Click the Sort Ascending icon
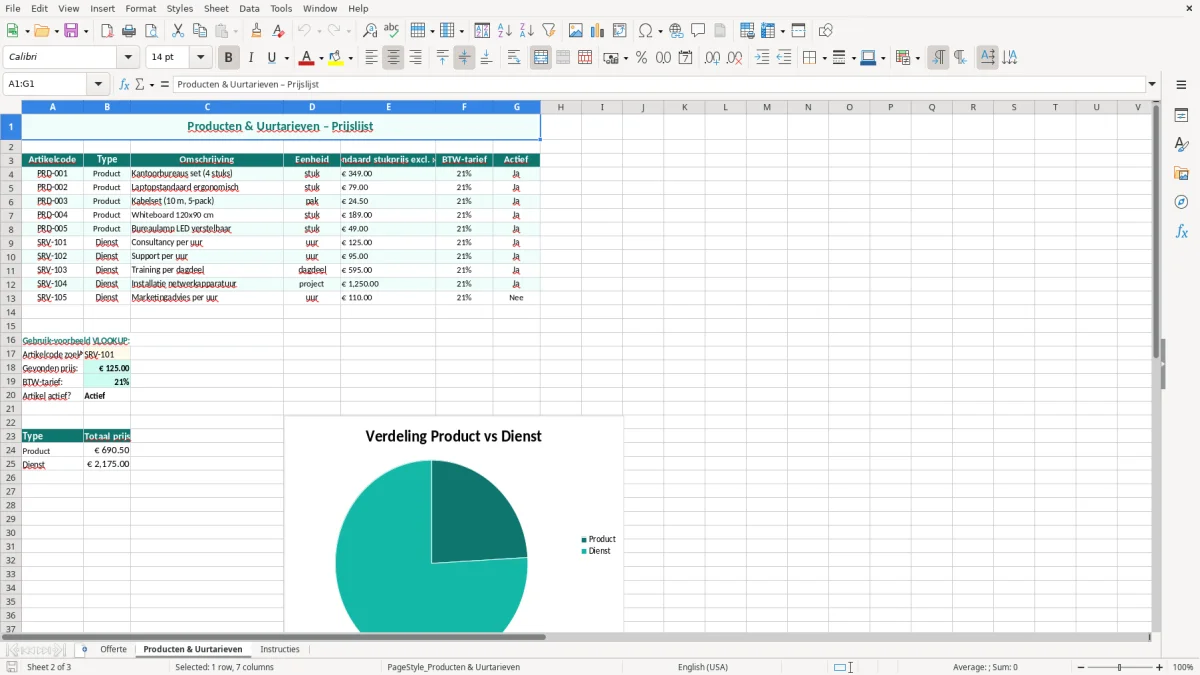Screen dimensions: 1200x675 pyautogui.click(x=505, y=31)
